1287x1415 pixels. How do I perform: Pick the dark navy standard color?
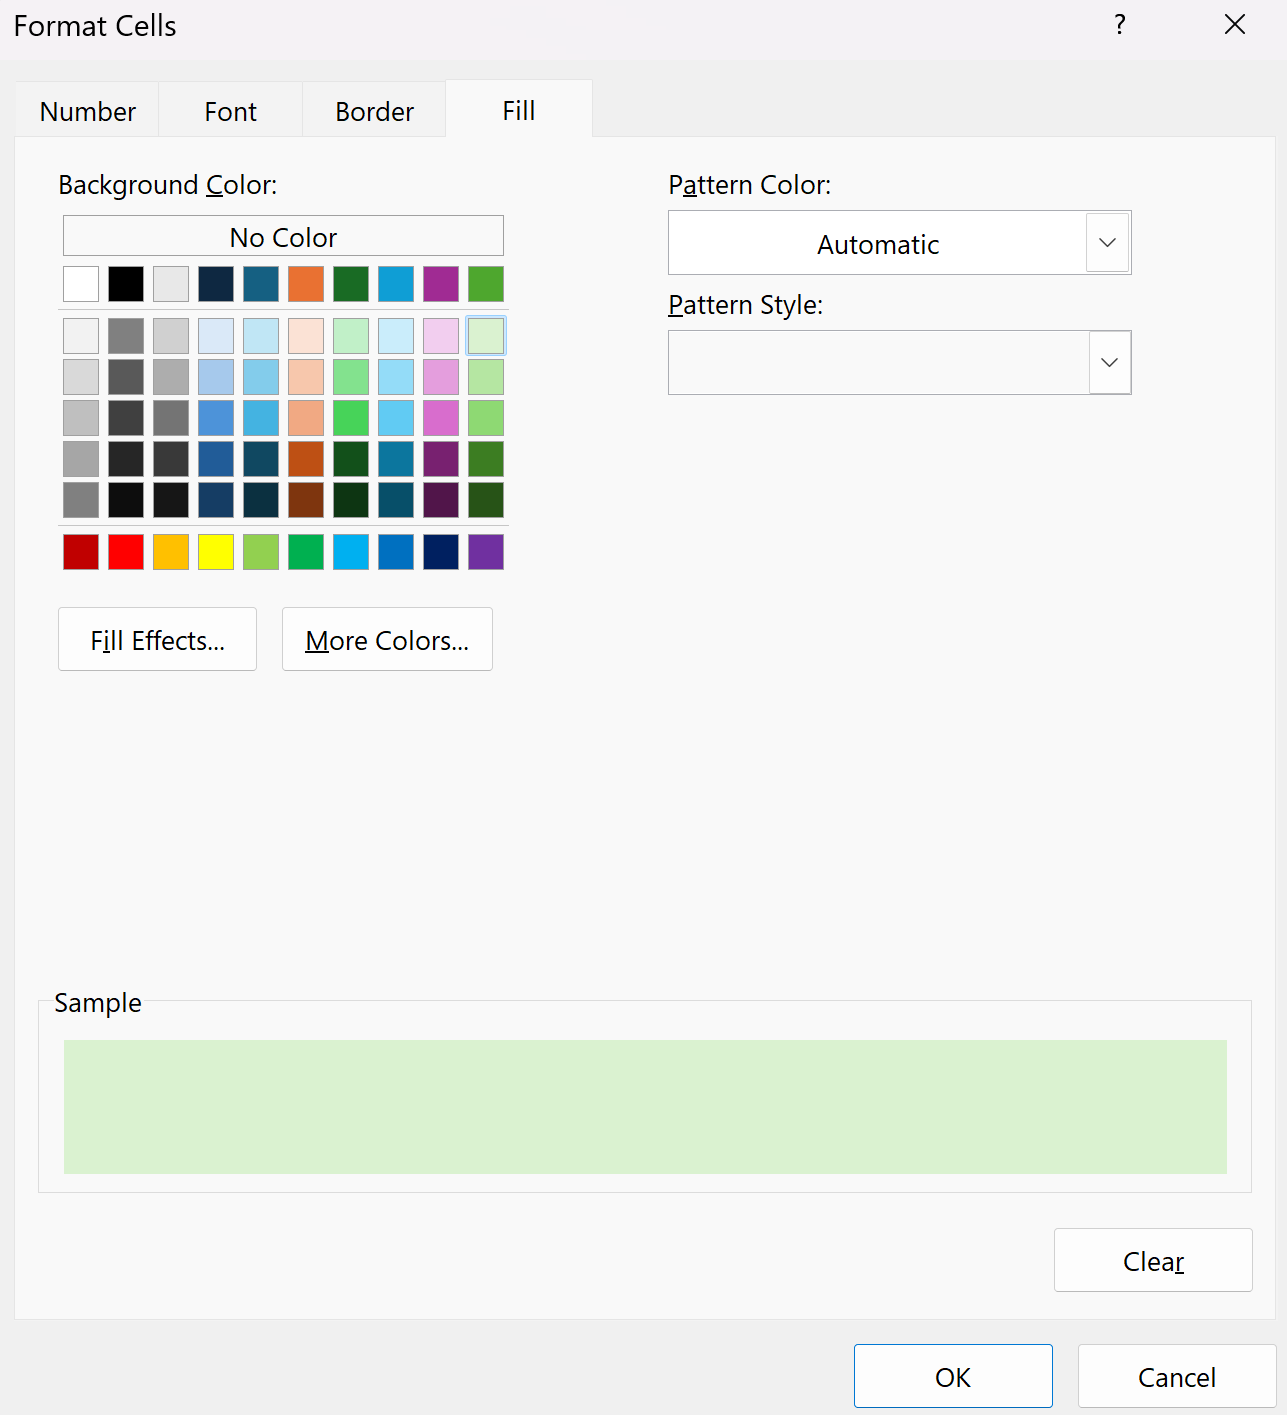tap(441, 552)
